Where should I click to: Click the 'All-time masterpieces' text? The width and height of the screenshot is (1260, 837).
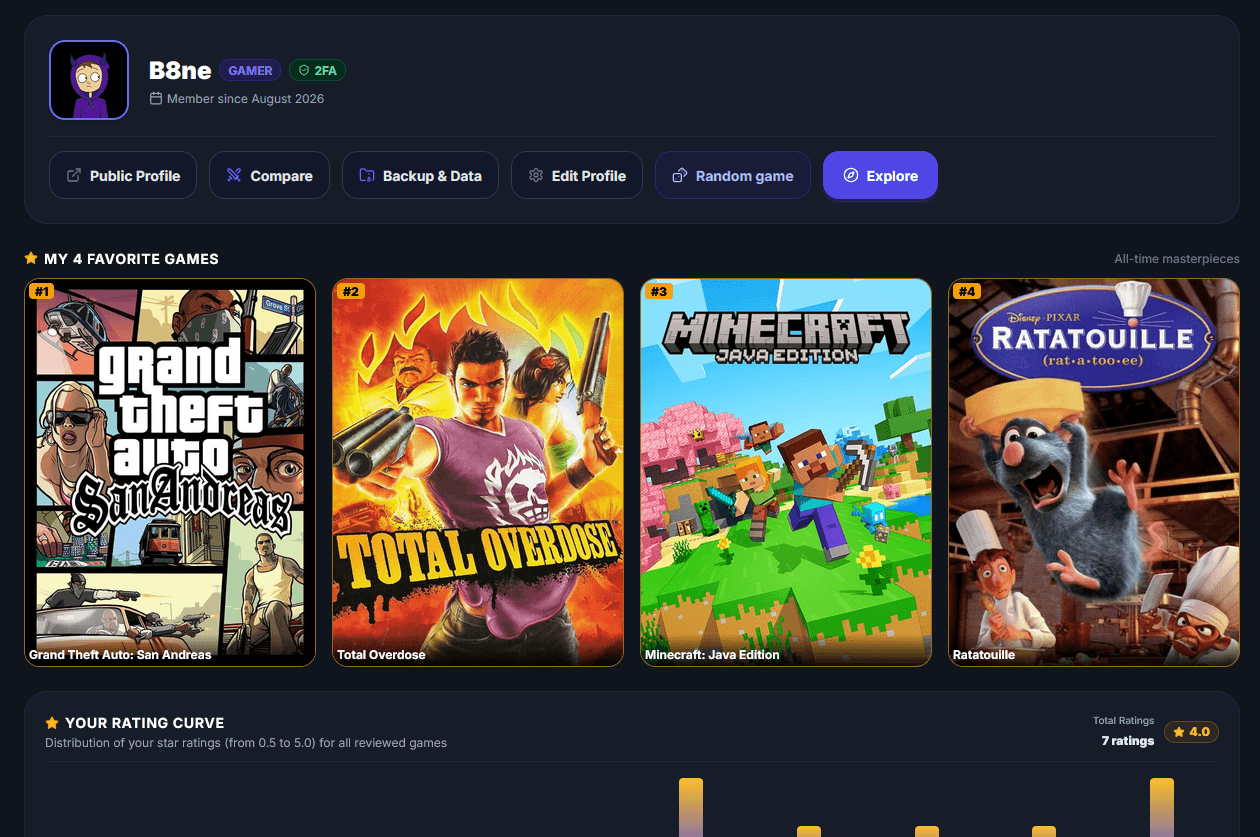click(1177, 259)
